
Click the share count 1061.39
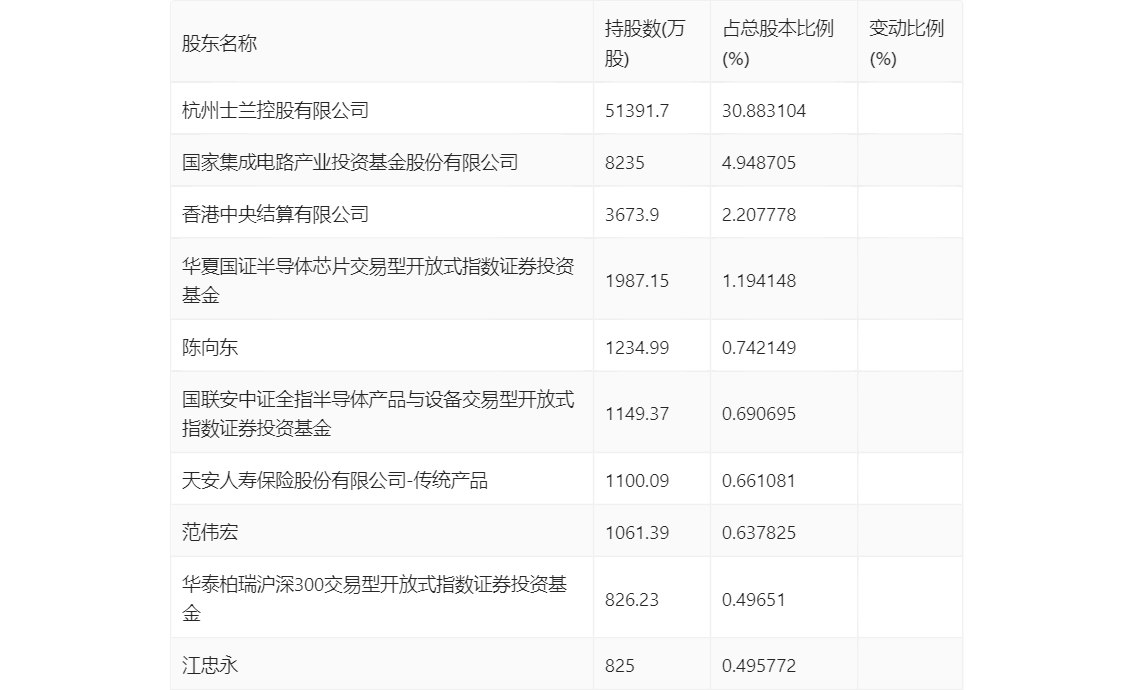click(636, 533)
